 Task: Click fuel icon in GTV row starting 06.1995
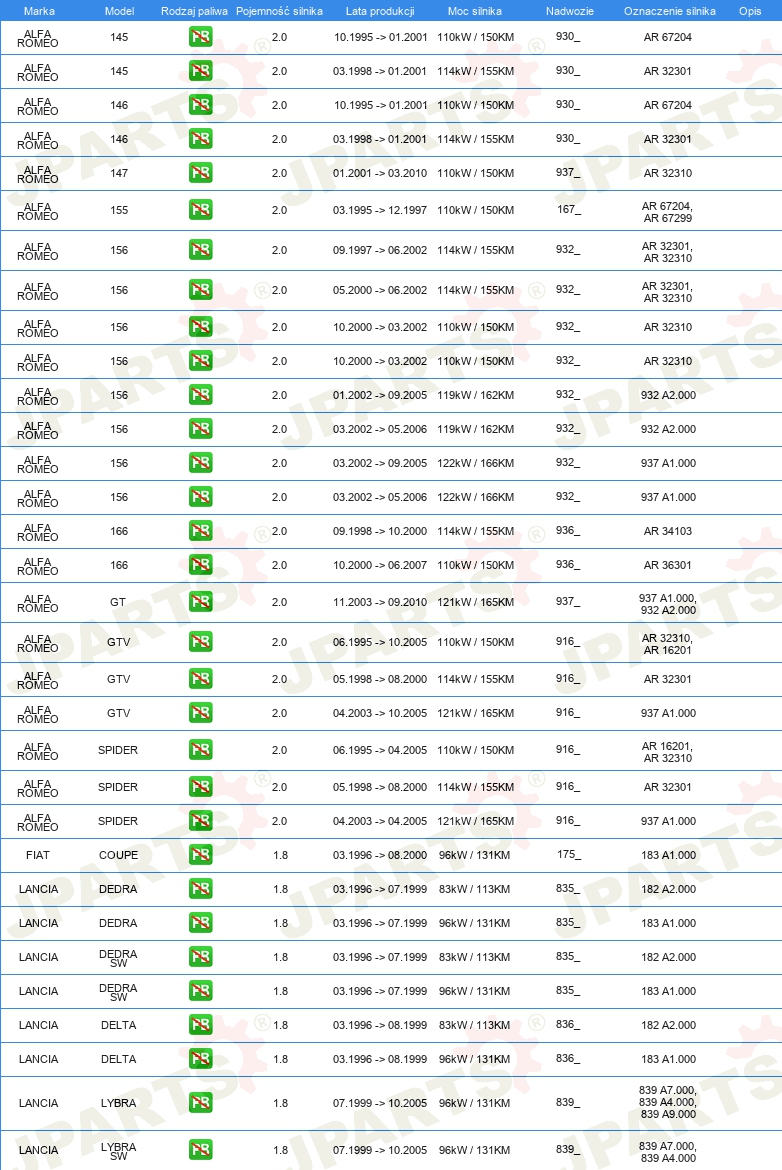click(201, 642)
